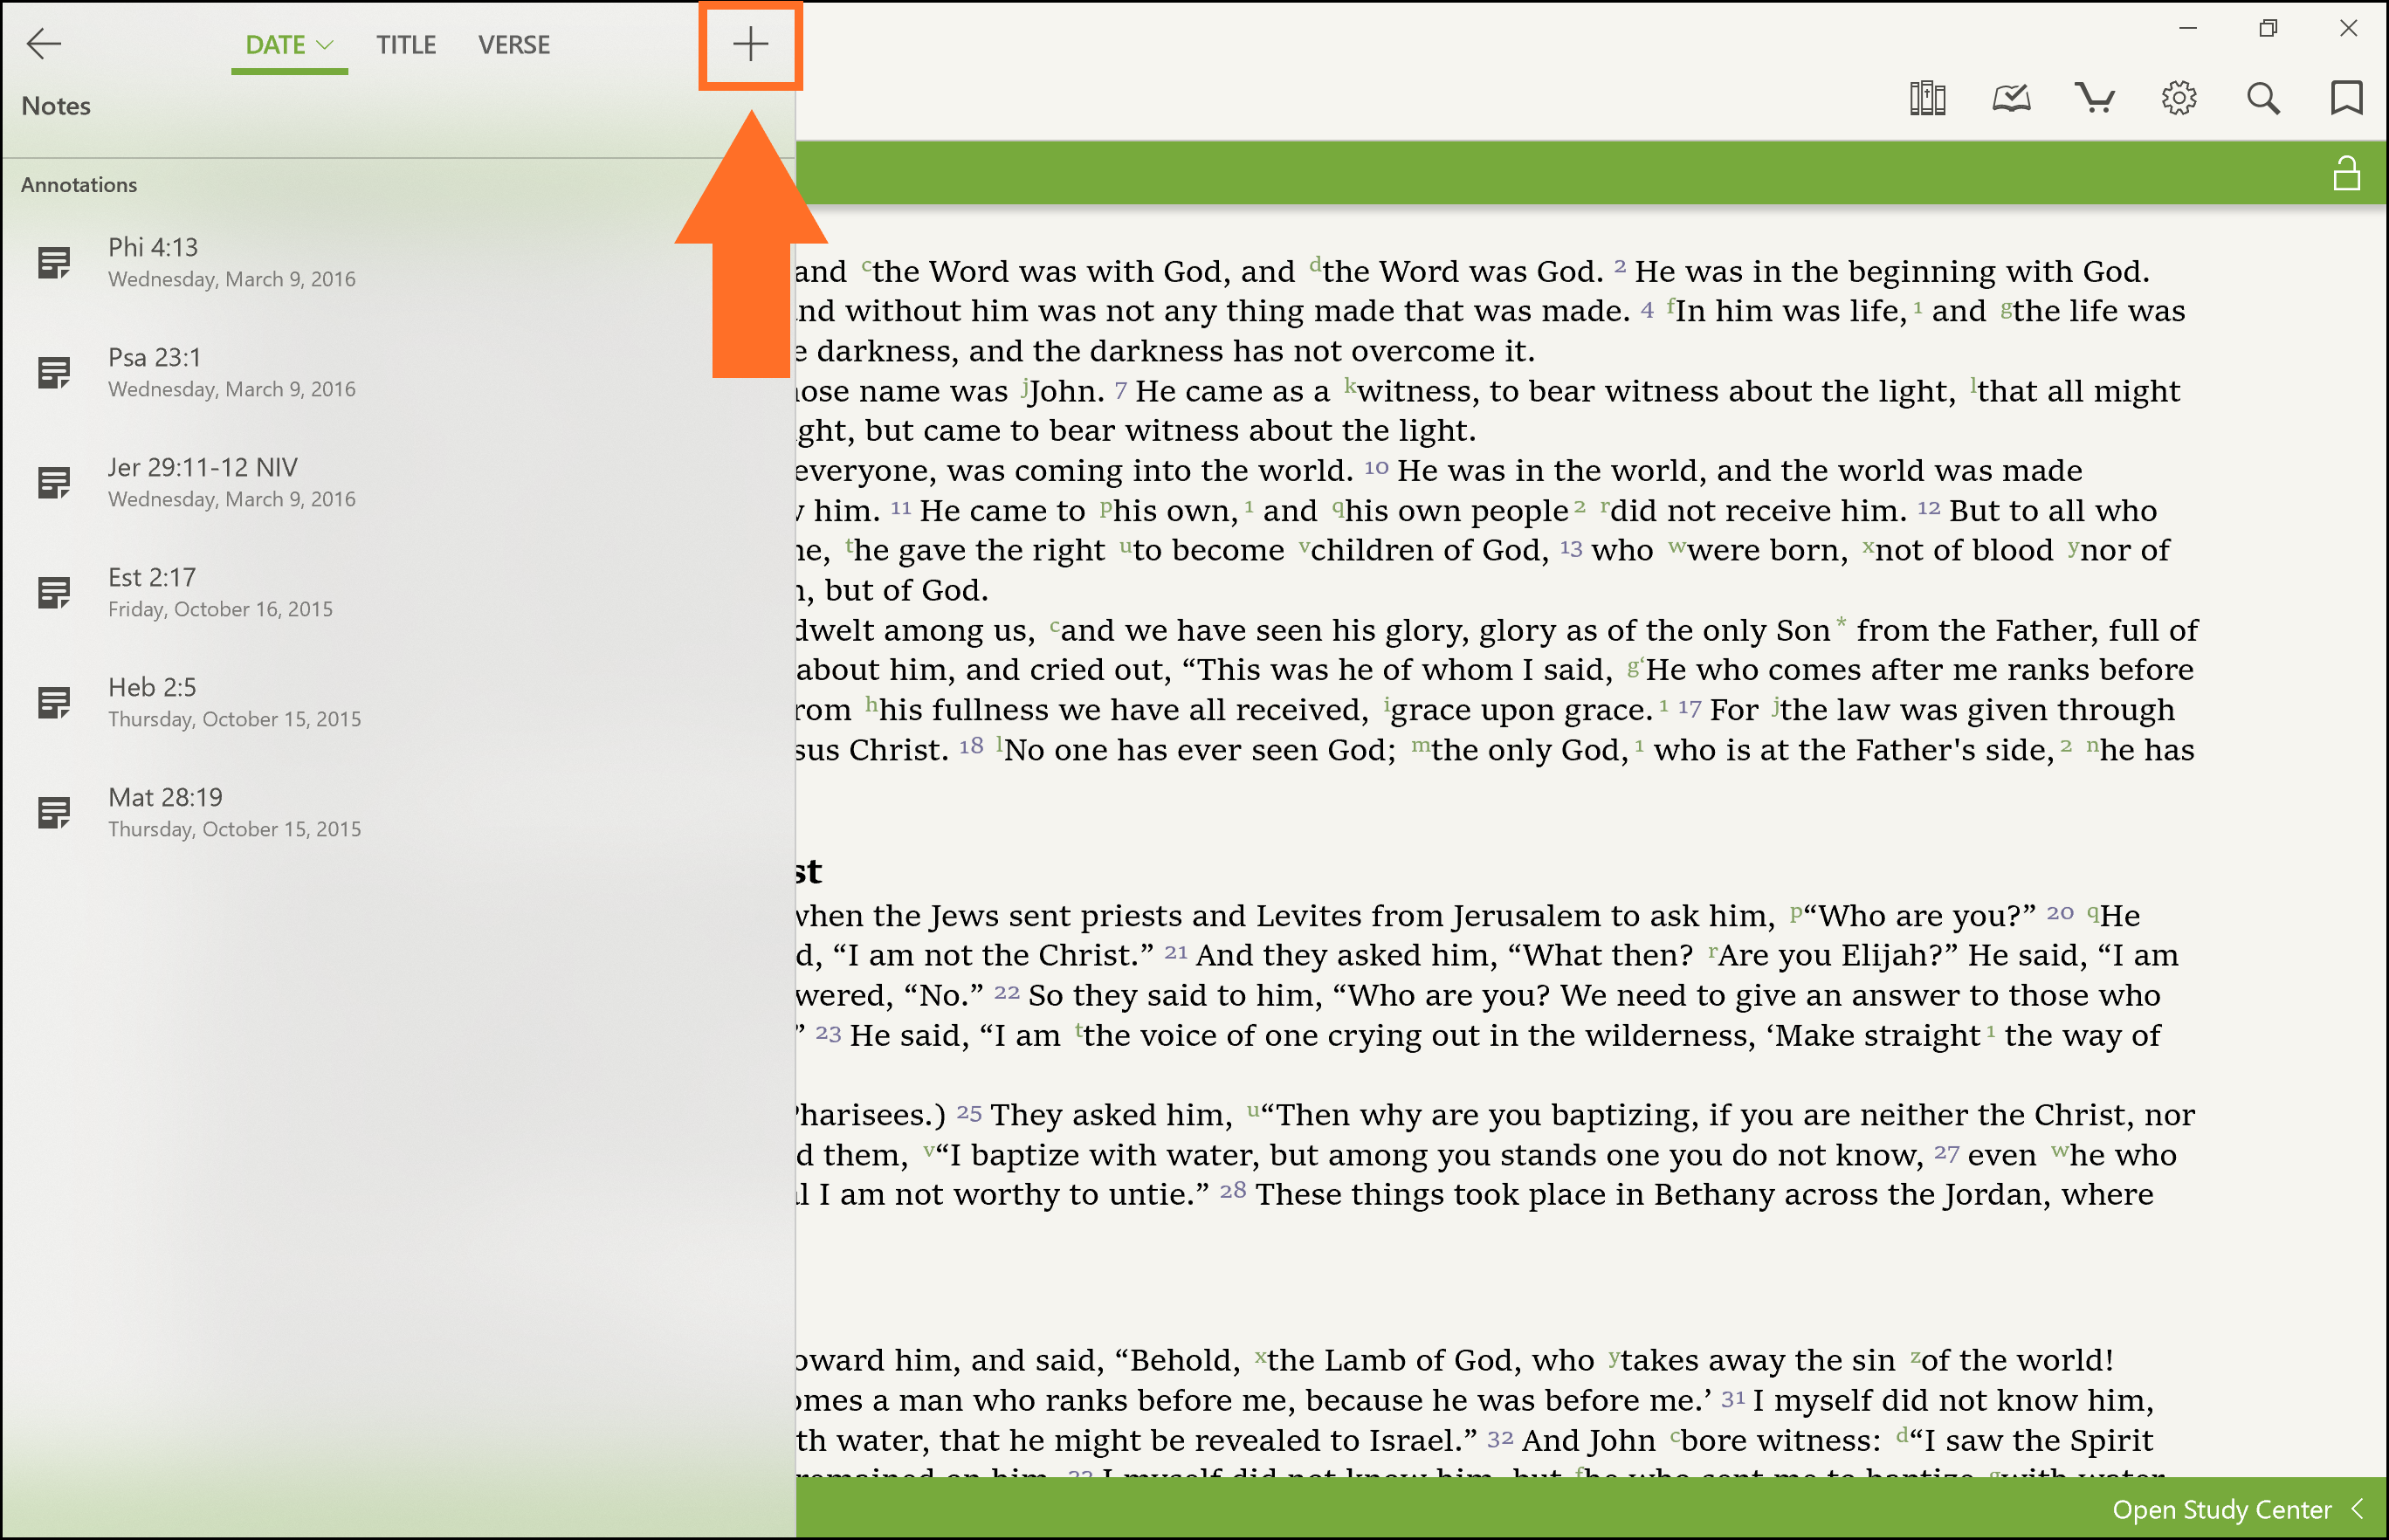Screen dimensions: 2389x1540
Task: Click the bookmark ribbon icon
Action: point(2346,98)
